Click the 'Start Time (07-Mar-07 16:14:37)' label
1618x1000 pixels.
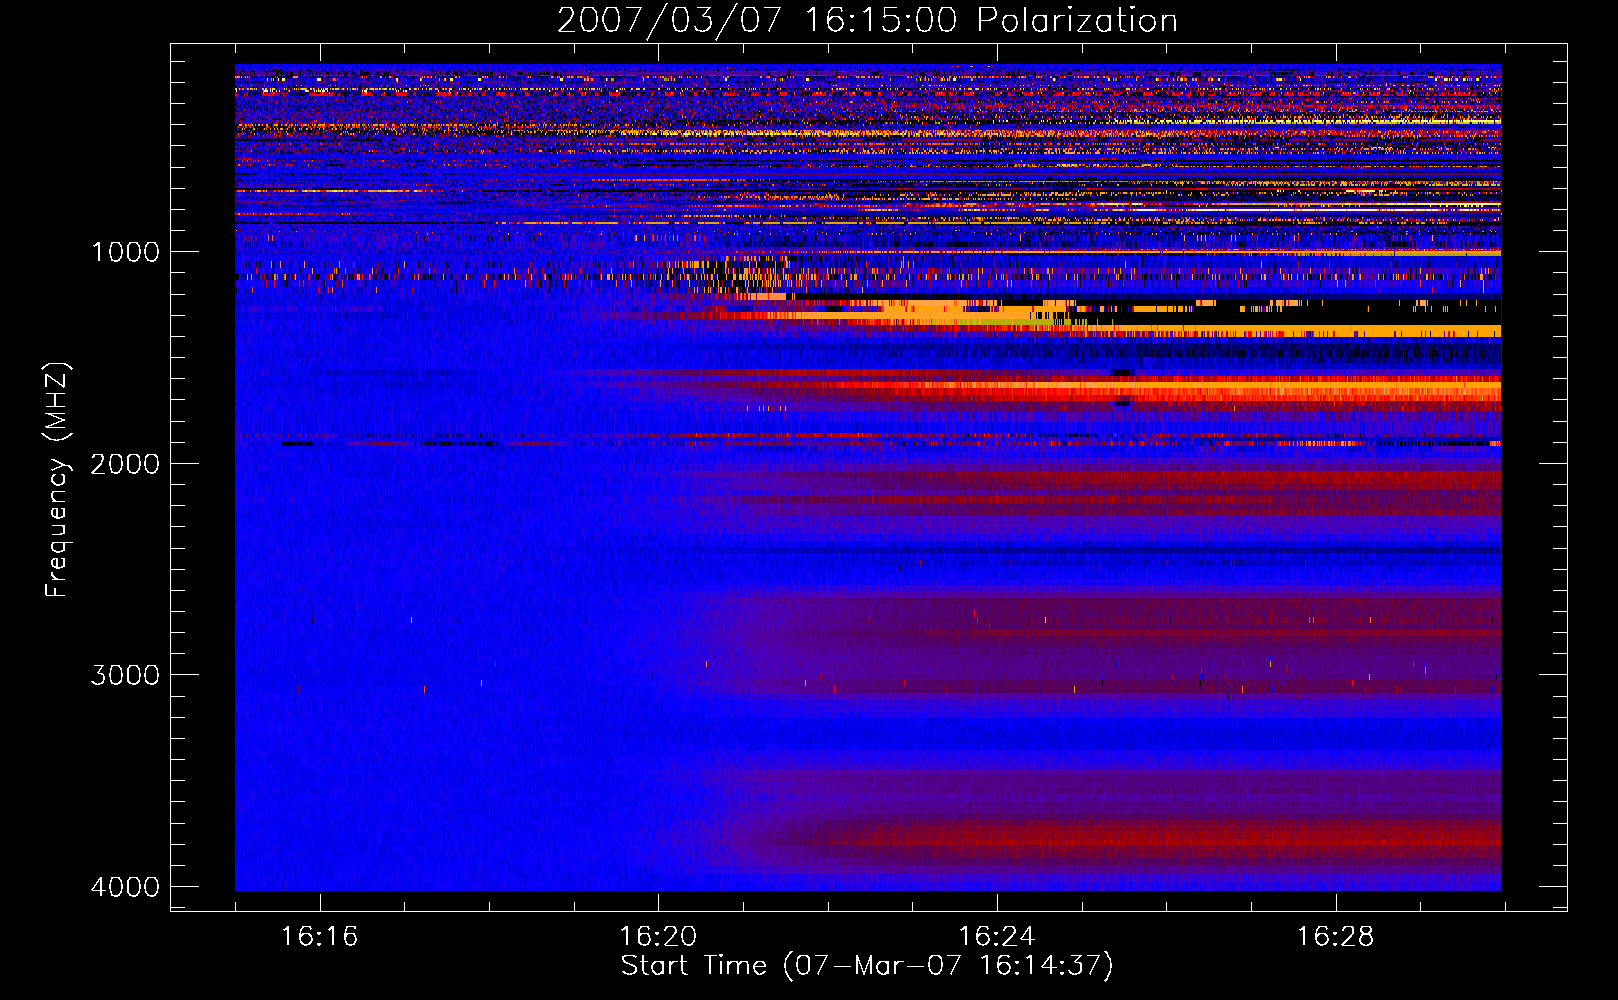tap(867, 966)
